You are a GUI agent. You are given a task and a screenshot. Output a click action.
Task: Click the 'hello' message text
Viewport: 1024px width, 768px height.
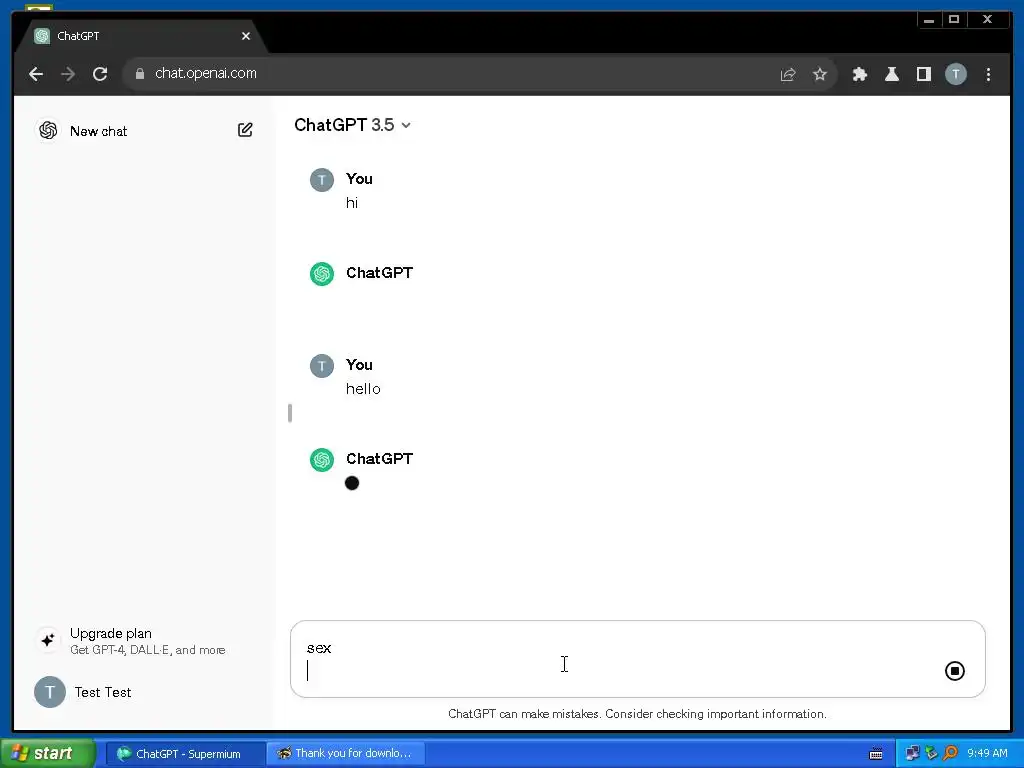363,389
